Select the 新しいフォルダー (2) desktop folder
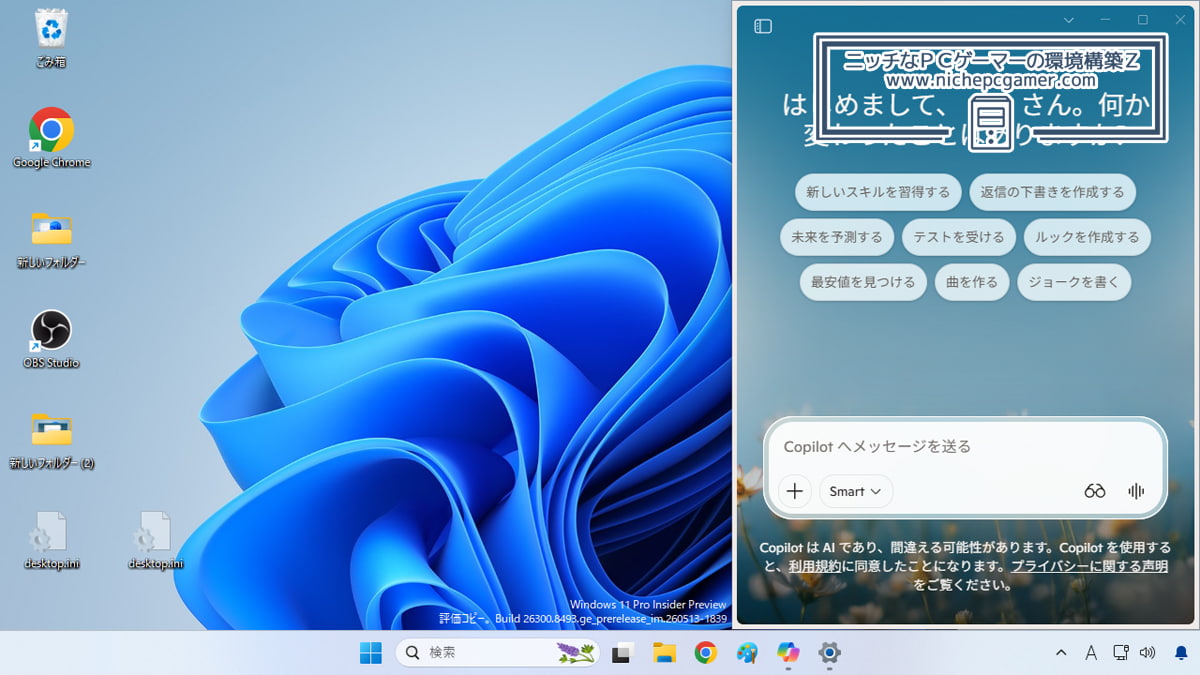This screenshot has height=675, width=1200. point(51,441)
